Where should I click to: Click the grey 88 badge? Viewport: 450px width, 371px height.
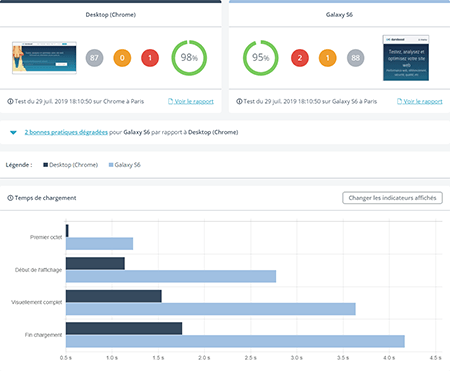coord(356,58)
